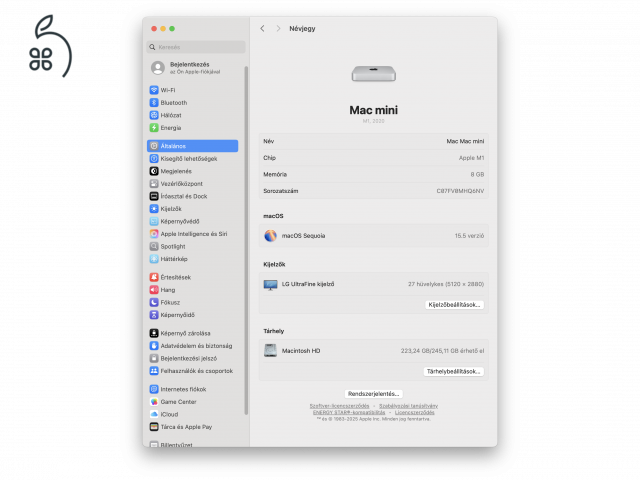Click the 'Apple M1' chip value
The height and width of the screenshot is (480, 640).
point(471,158)
